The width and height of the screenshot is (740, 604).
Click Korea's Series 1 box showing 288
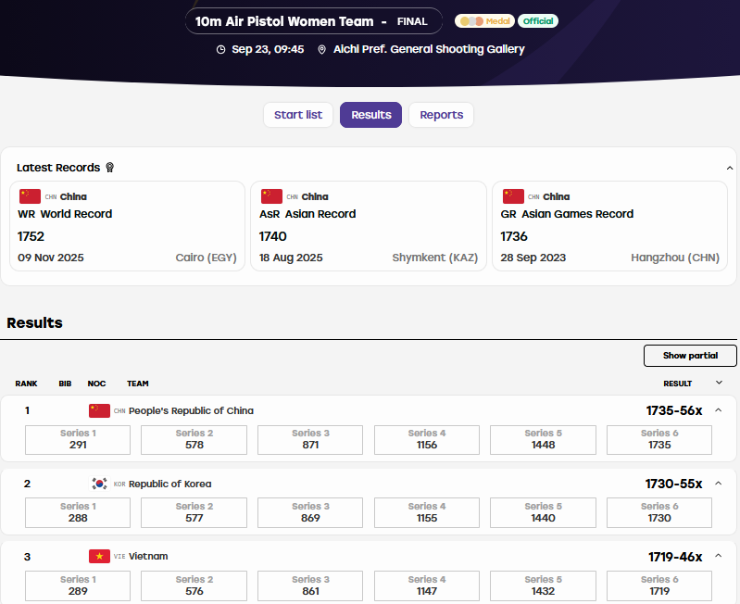[78, 512]
